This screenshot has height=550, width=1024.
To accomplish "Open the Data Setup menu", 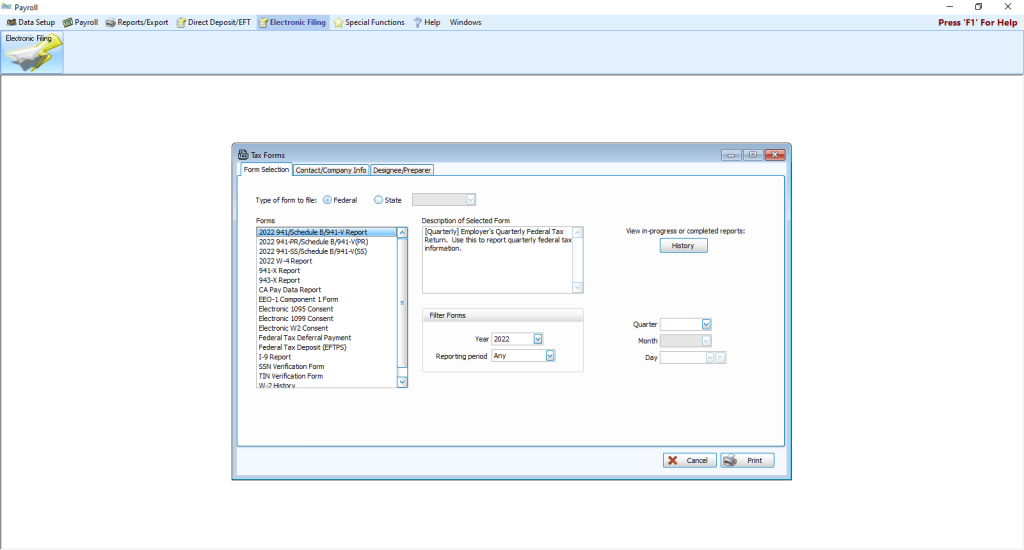I will [31, 22].
